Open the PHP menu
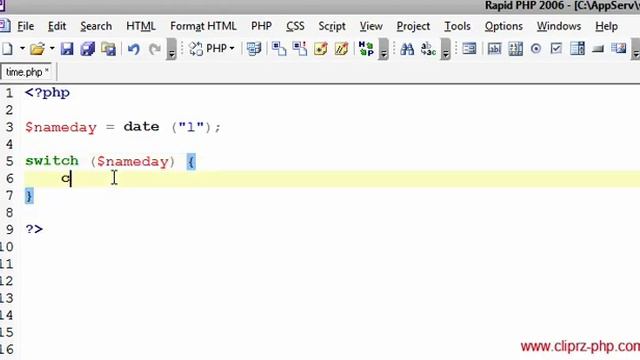Image resolution: width=640 pixels, height=360 pixels. point(261,26)
